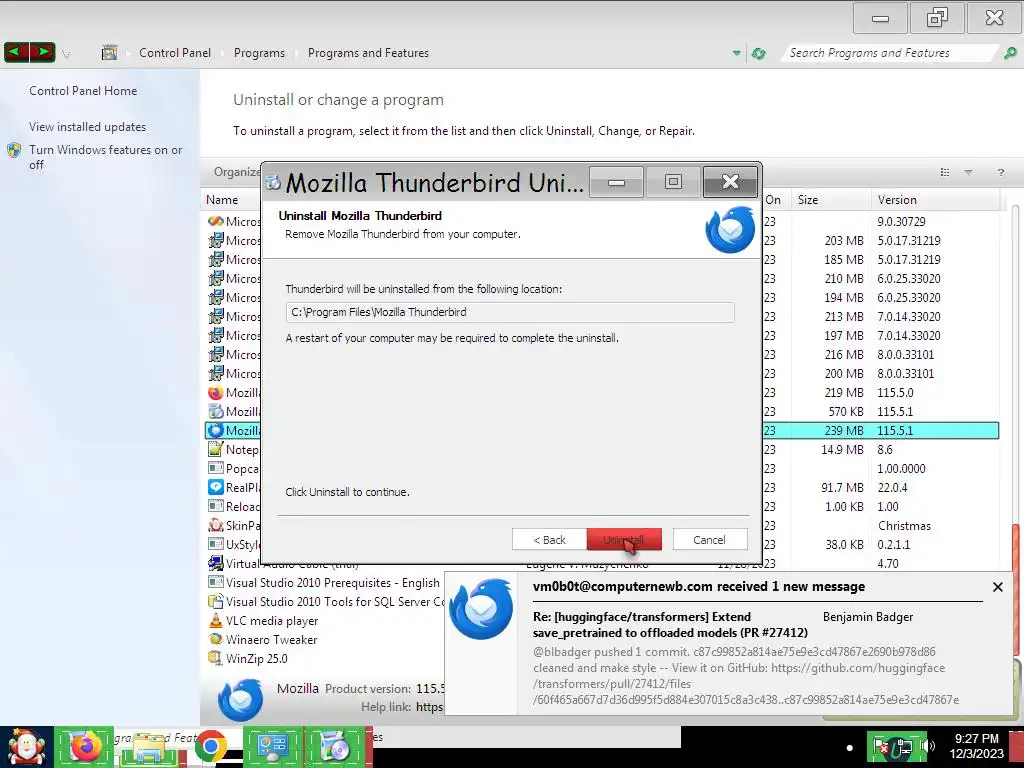
Task: Go back with the < Back button
Action: pos(549,539)
